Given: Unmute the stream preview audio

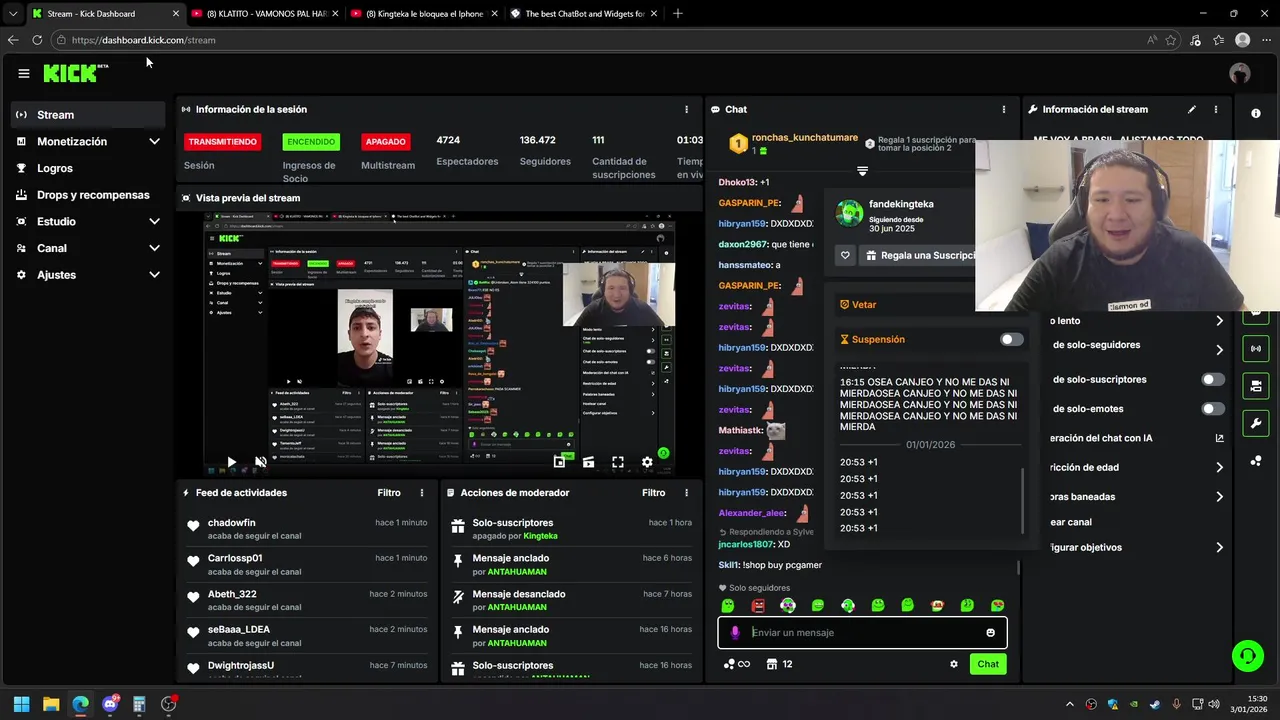Looking at the screenshot, I should [x=260, y=462].
